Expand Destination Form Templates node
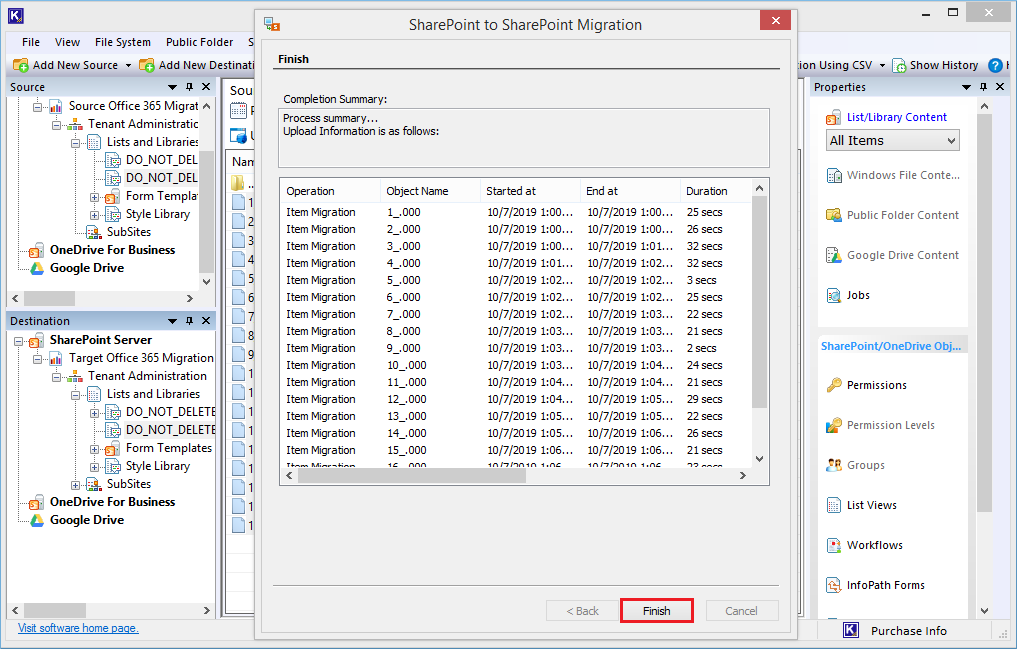The height and width of the screenshot is (649, 1017). (x=95, y=449)
